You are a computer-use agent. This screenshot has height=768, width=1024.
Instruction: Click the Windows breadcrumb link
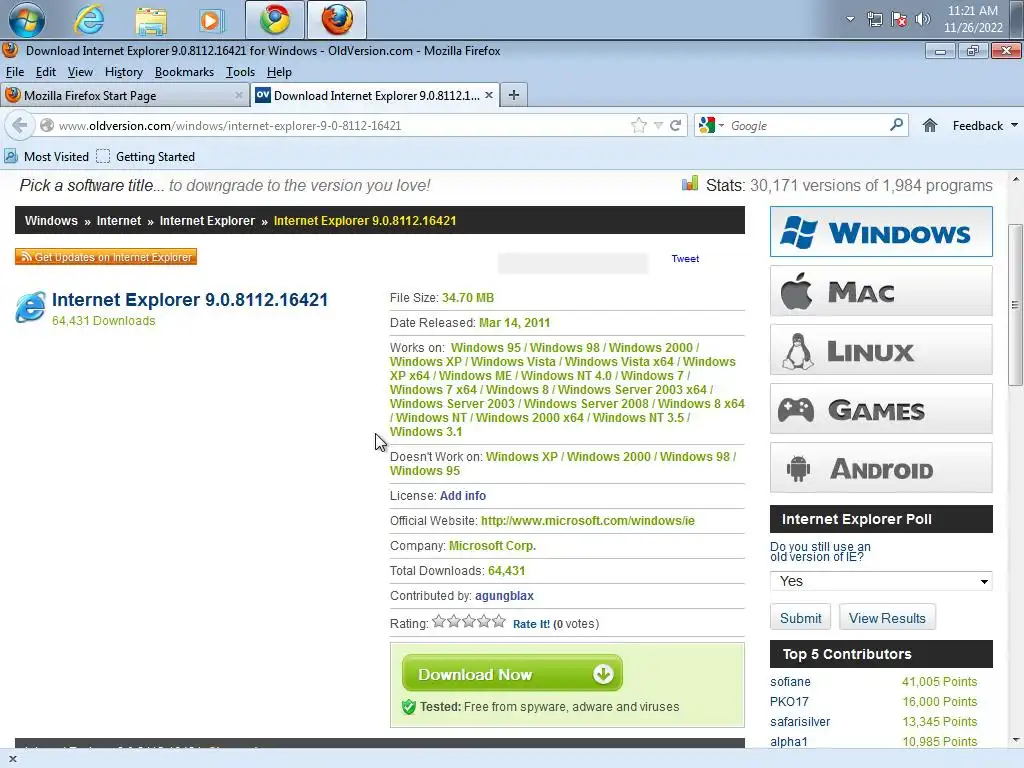point(51,221)
